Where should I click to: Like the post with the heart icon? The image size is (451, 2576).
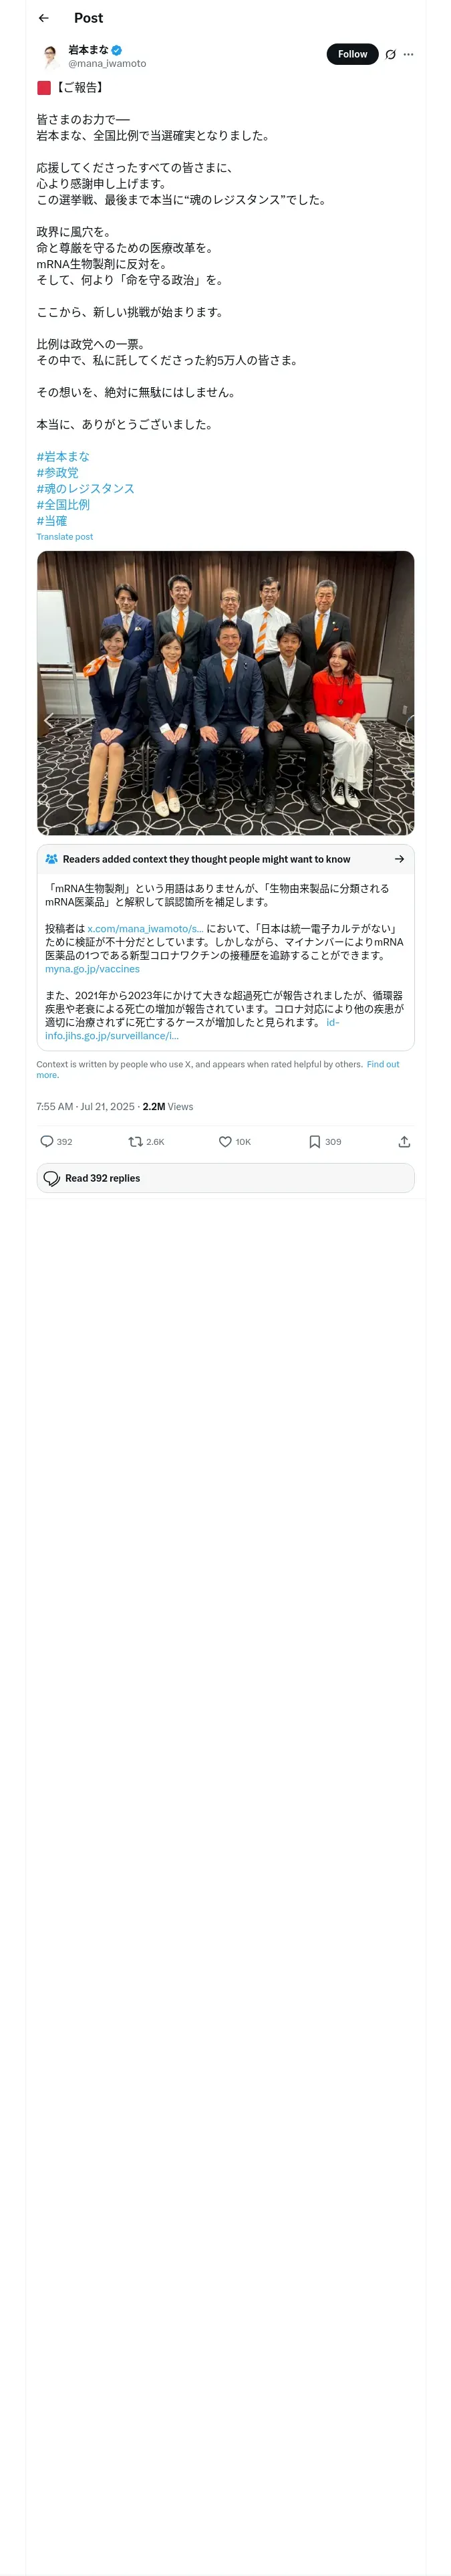tap(225, 1141)
